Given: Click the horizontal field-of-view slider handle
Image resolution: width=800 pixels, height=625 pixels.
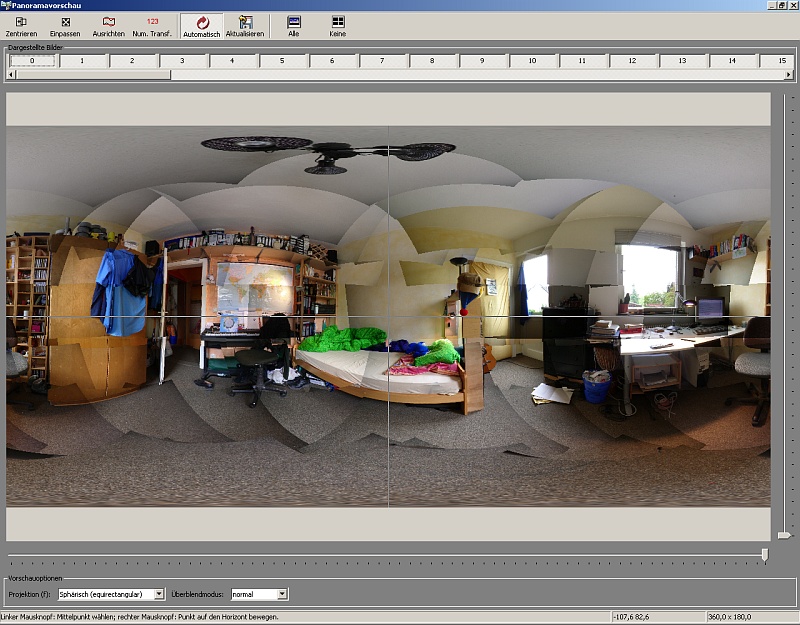Looking at the screenshot, I should click(765, 554).
